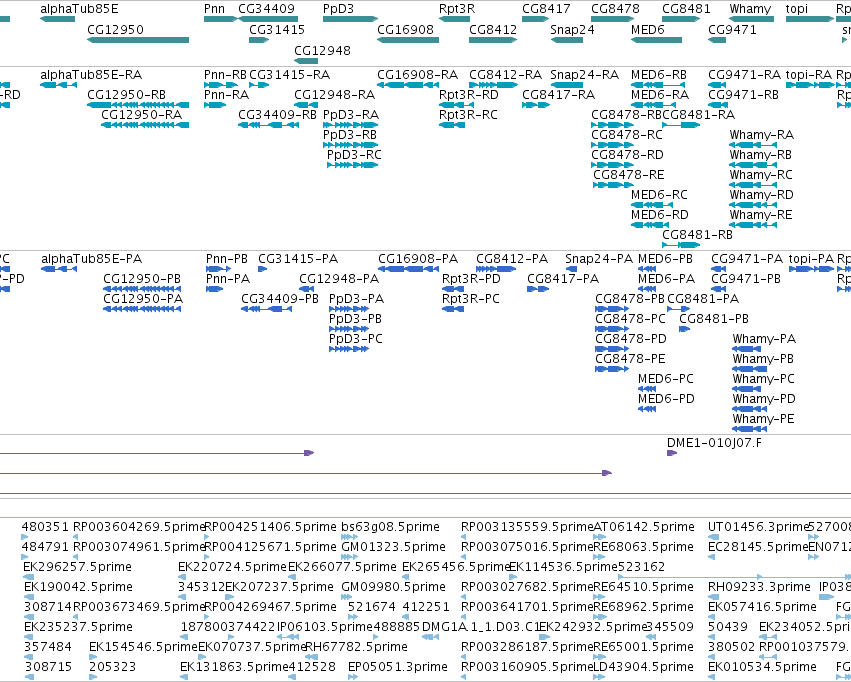Click the Rpt3R gene label
Viewport: 851px width, 682px height.
click(457, 9)
